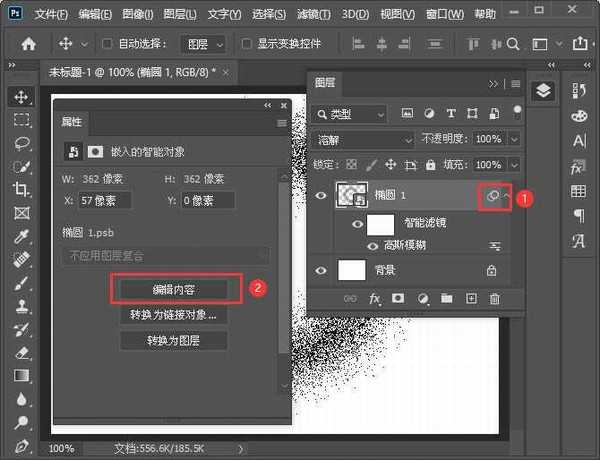Enable the 显示变换控件 checkbox
This screenshot has height=460, width=600.
(247, 44)
